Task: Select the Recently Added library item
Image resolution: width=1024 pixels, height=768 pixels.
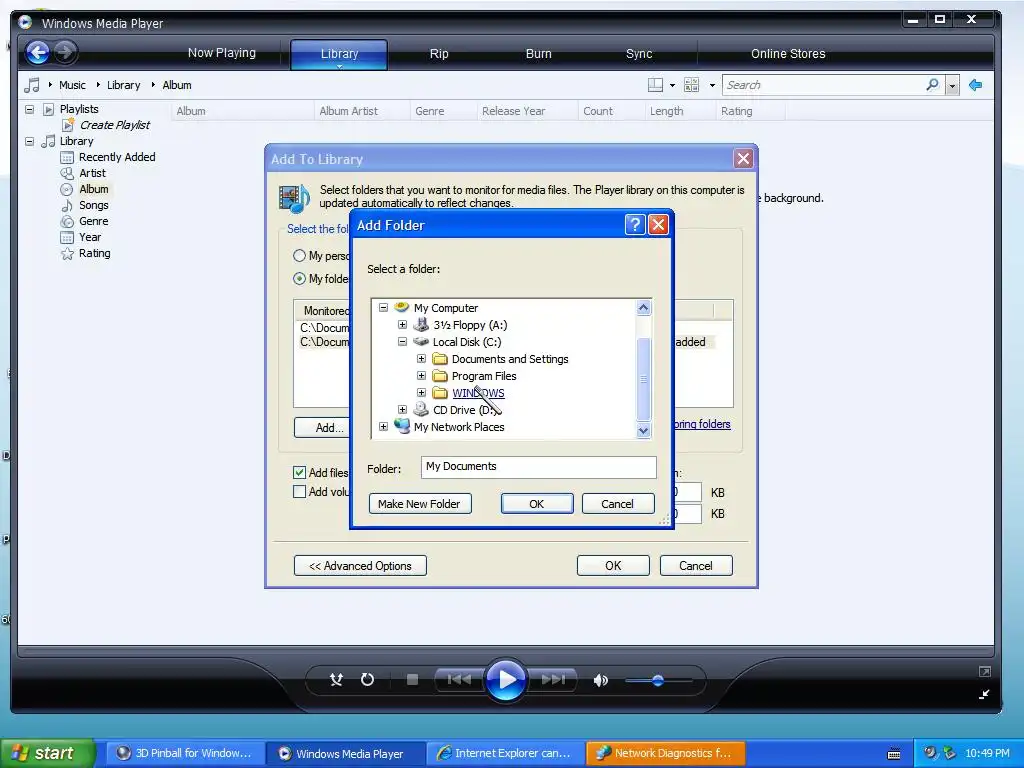Action: tap(117, 157)
